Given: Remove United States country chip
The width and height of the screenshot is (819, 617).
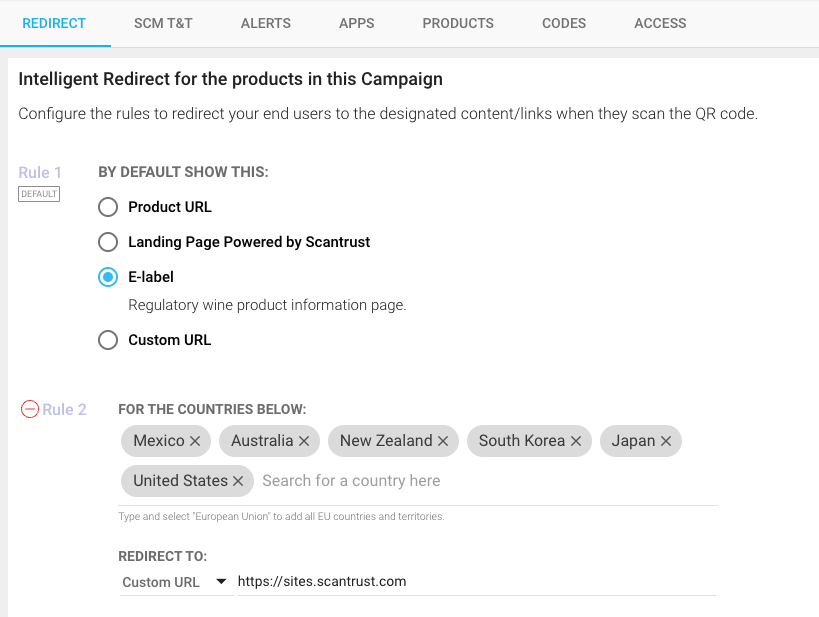Looking at the screenshot, I should 238,481.
